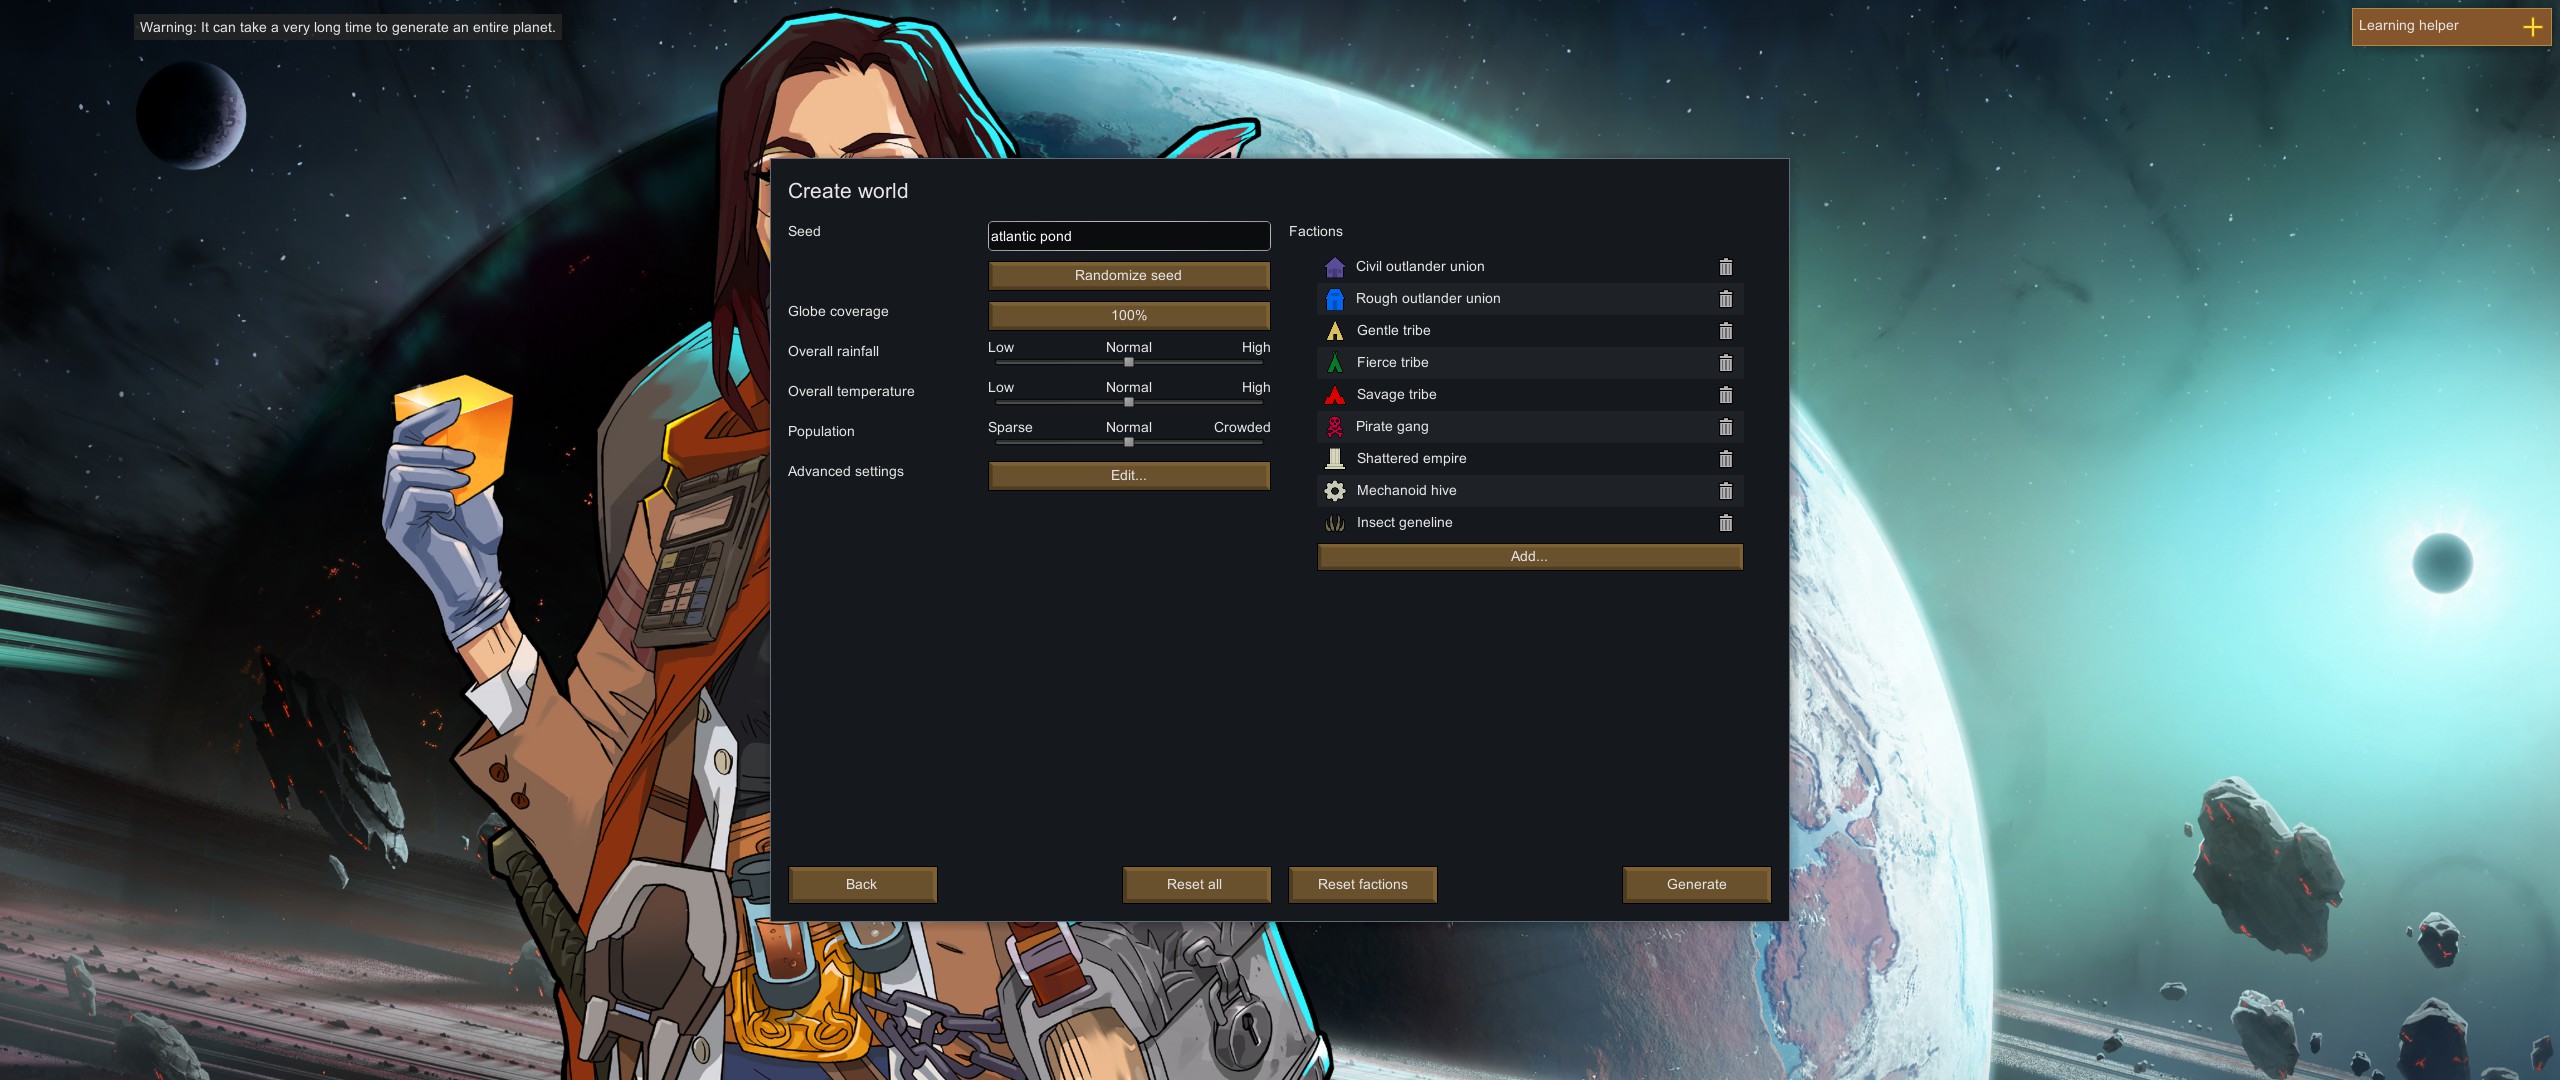Screen dimensions: 2560x1080
Task: Click the Savage tribe red faction icon
Action: pyautogui.click(x=1334, y=395)
